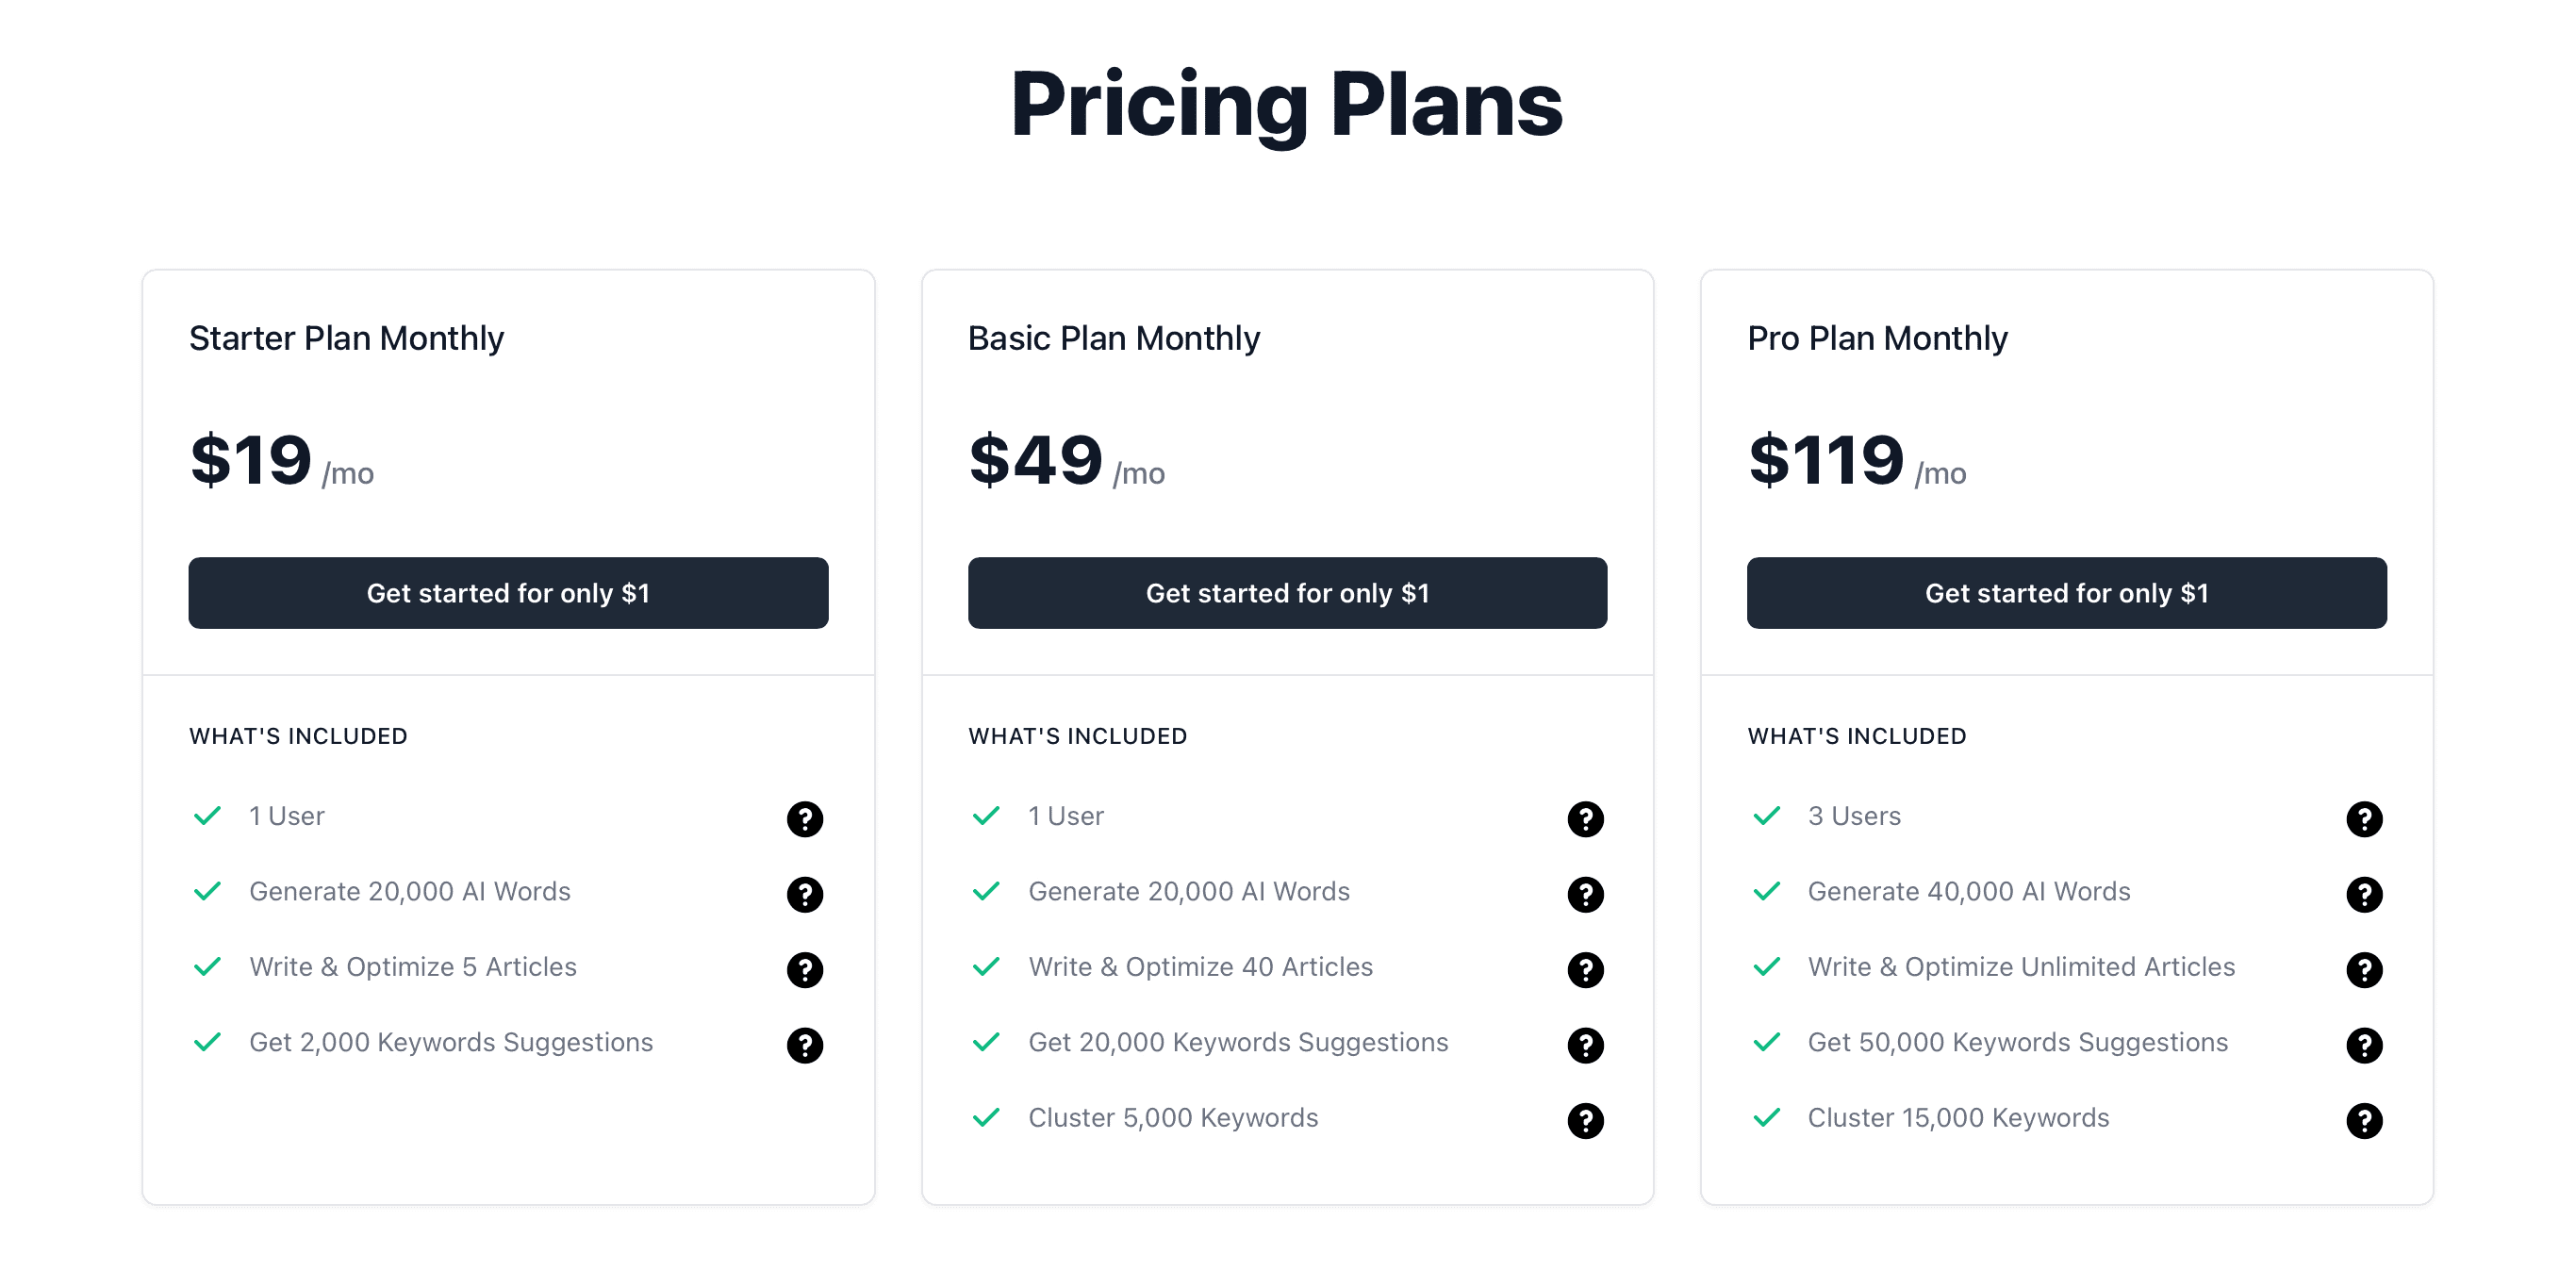Open help for Starter 20,000 AI Words

click(x=804, y=894)
